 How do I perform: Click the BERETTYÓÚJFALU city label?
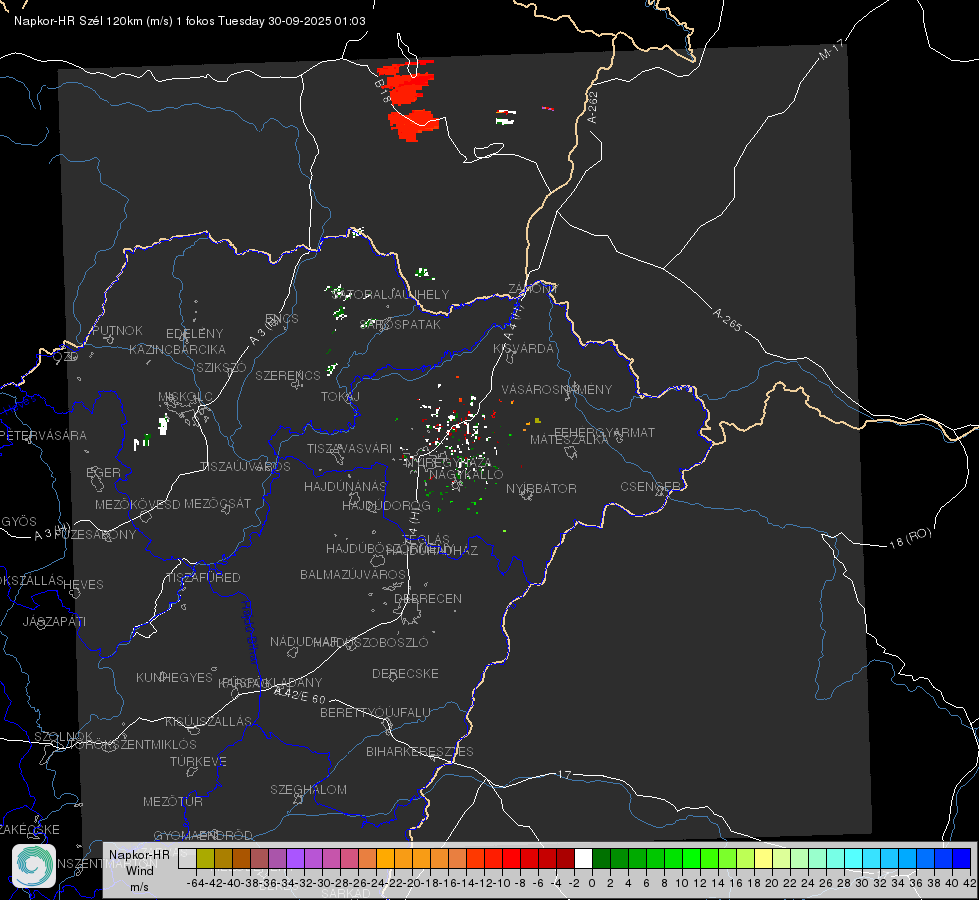point(375,713)
